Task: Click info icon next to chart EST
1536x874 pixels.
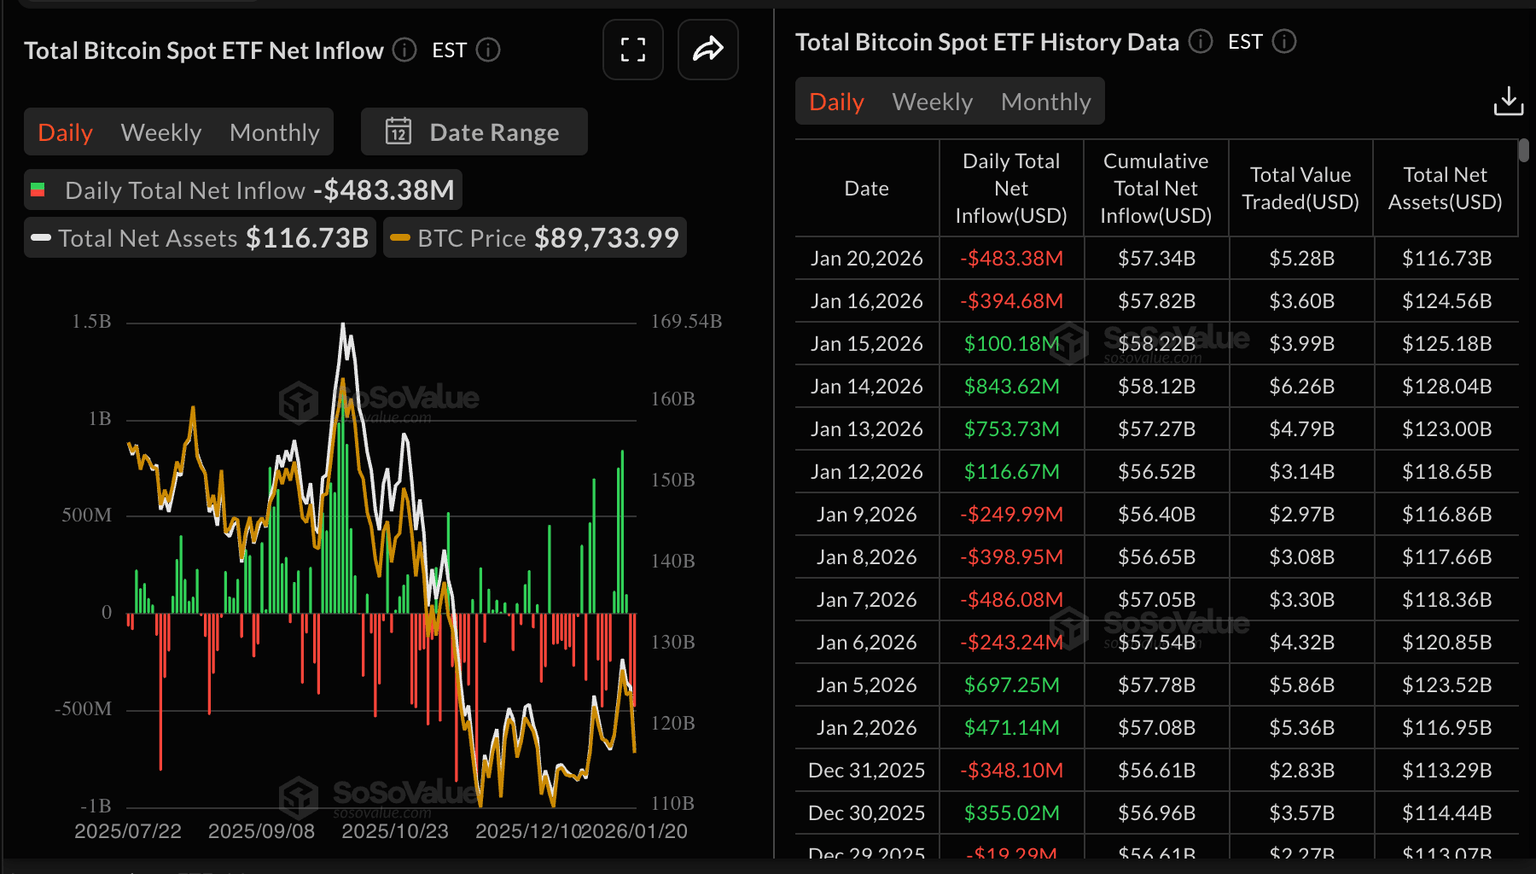Action: [x=488, y=50]
